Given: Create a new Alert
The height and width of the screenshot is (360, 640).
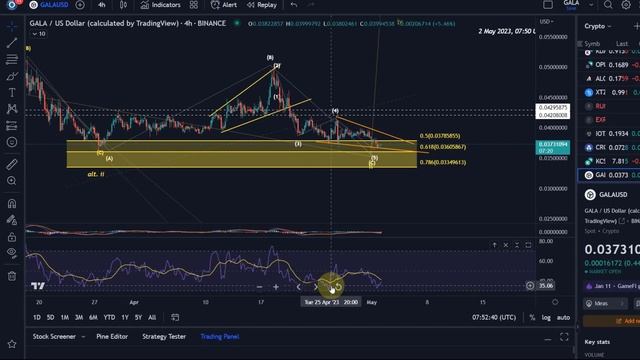Looking at the screenshot, I should pyautogui.click(x=224, y=5).
